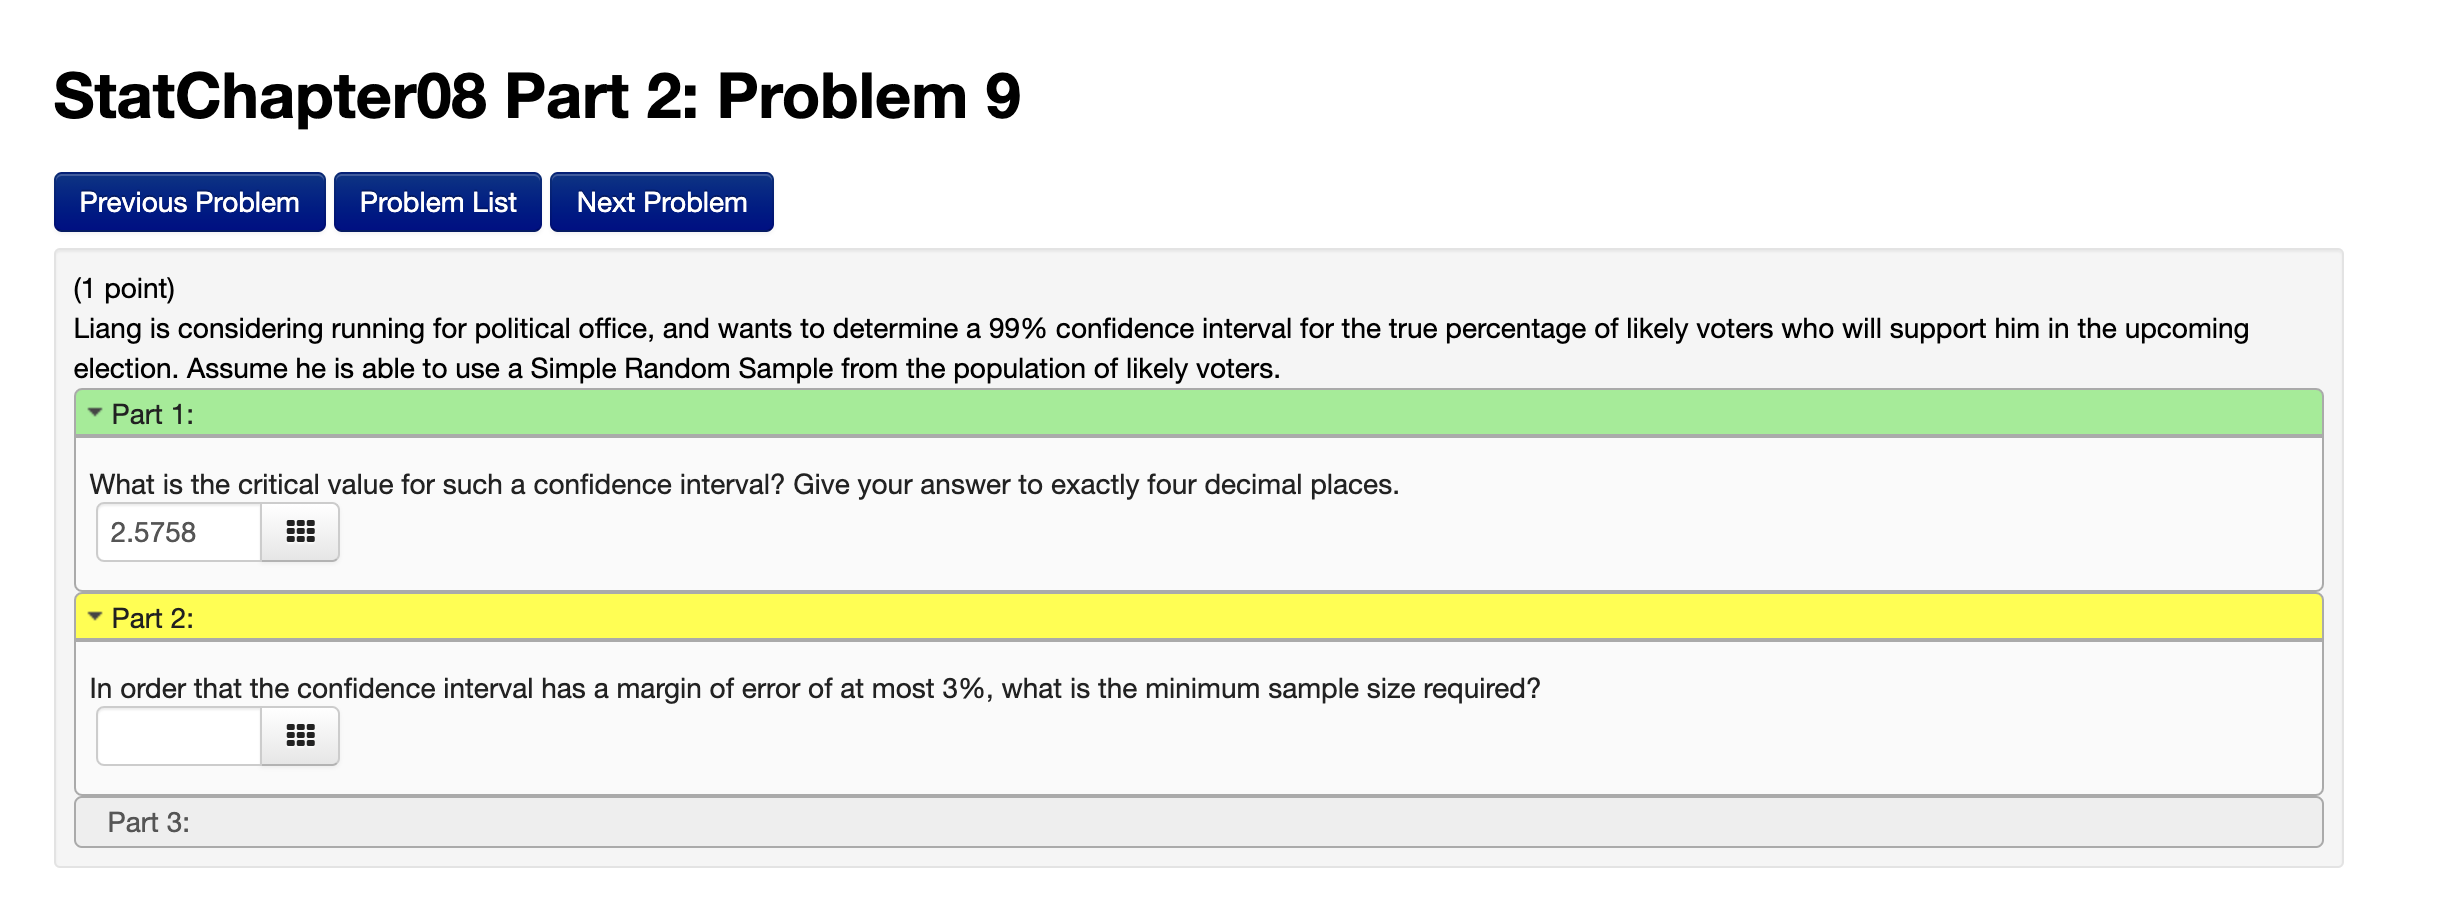
Task: Select the math entry icon under the sample-size question
Action: tap(299, 735)
